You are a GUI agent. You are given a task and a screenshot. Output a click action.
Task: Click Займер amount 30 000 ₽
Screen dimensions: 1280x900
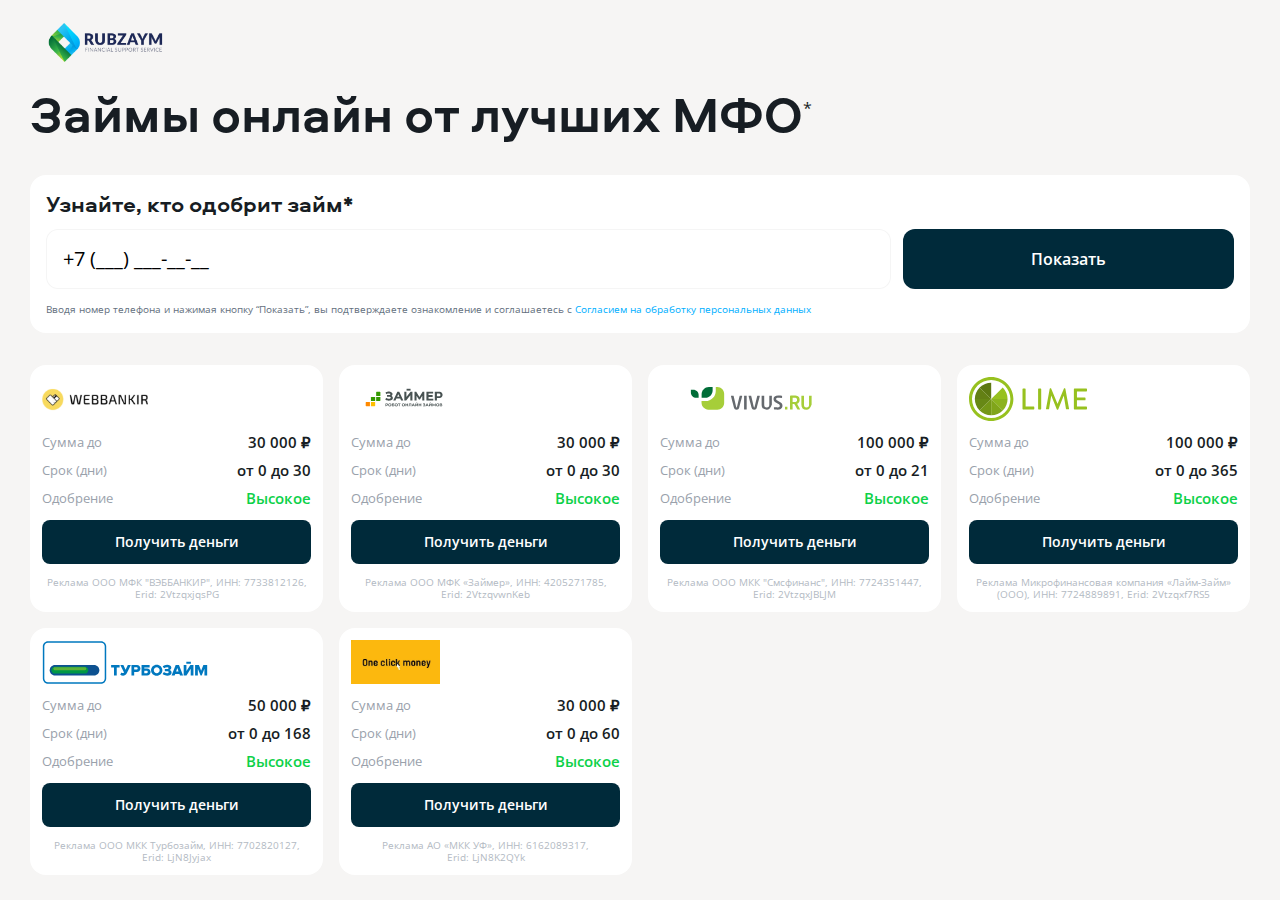point(588,443)
